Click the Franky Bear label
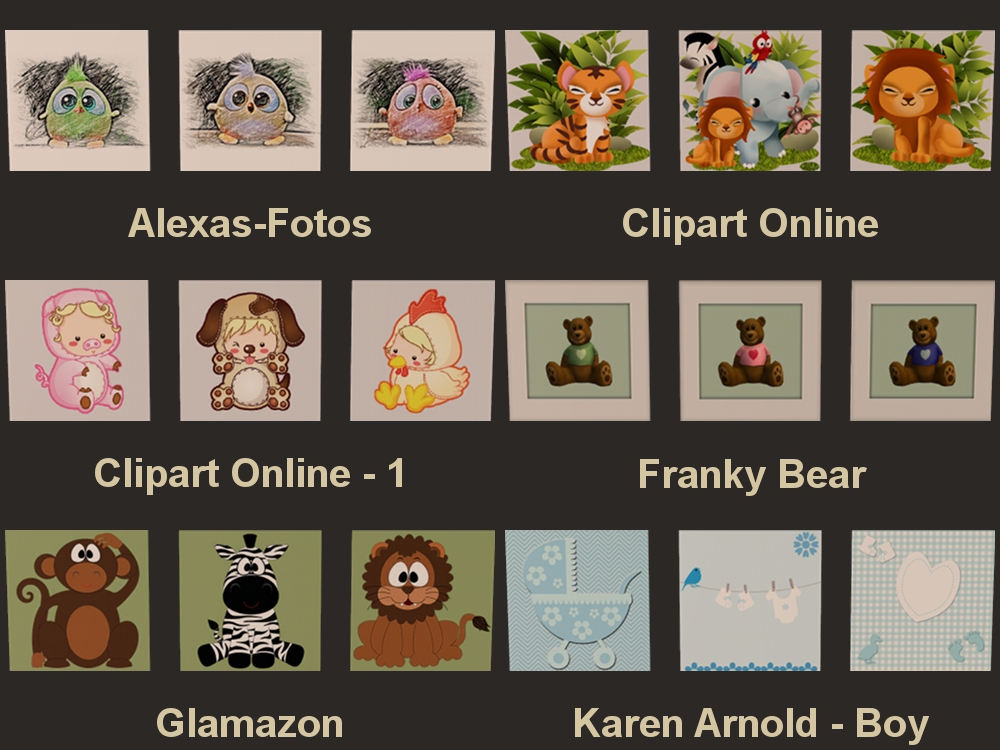This screenshot has height=750, width=1000. click(752, 474)
